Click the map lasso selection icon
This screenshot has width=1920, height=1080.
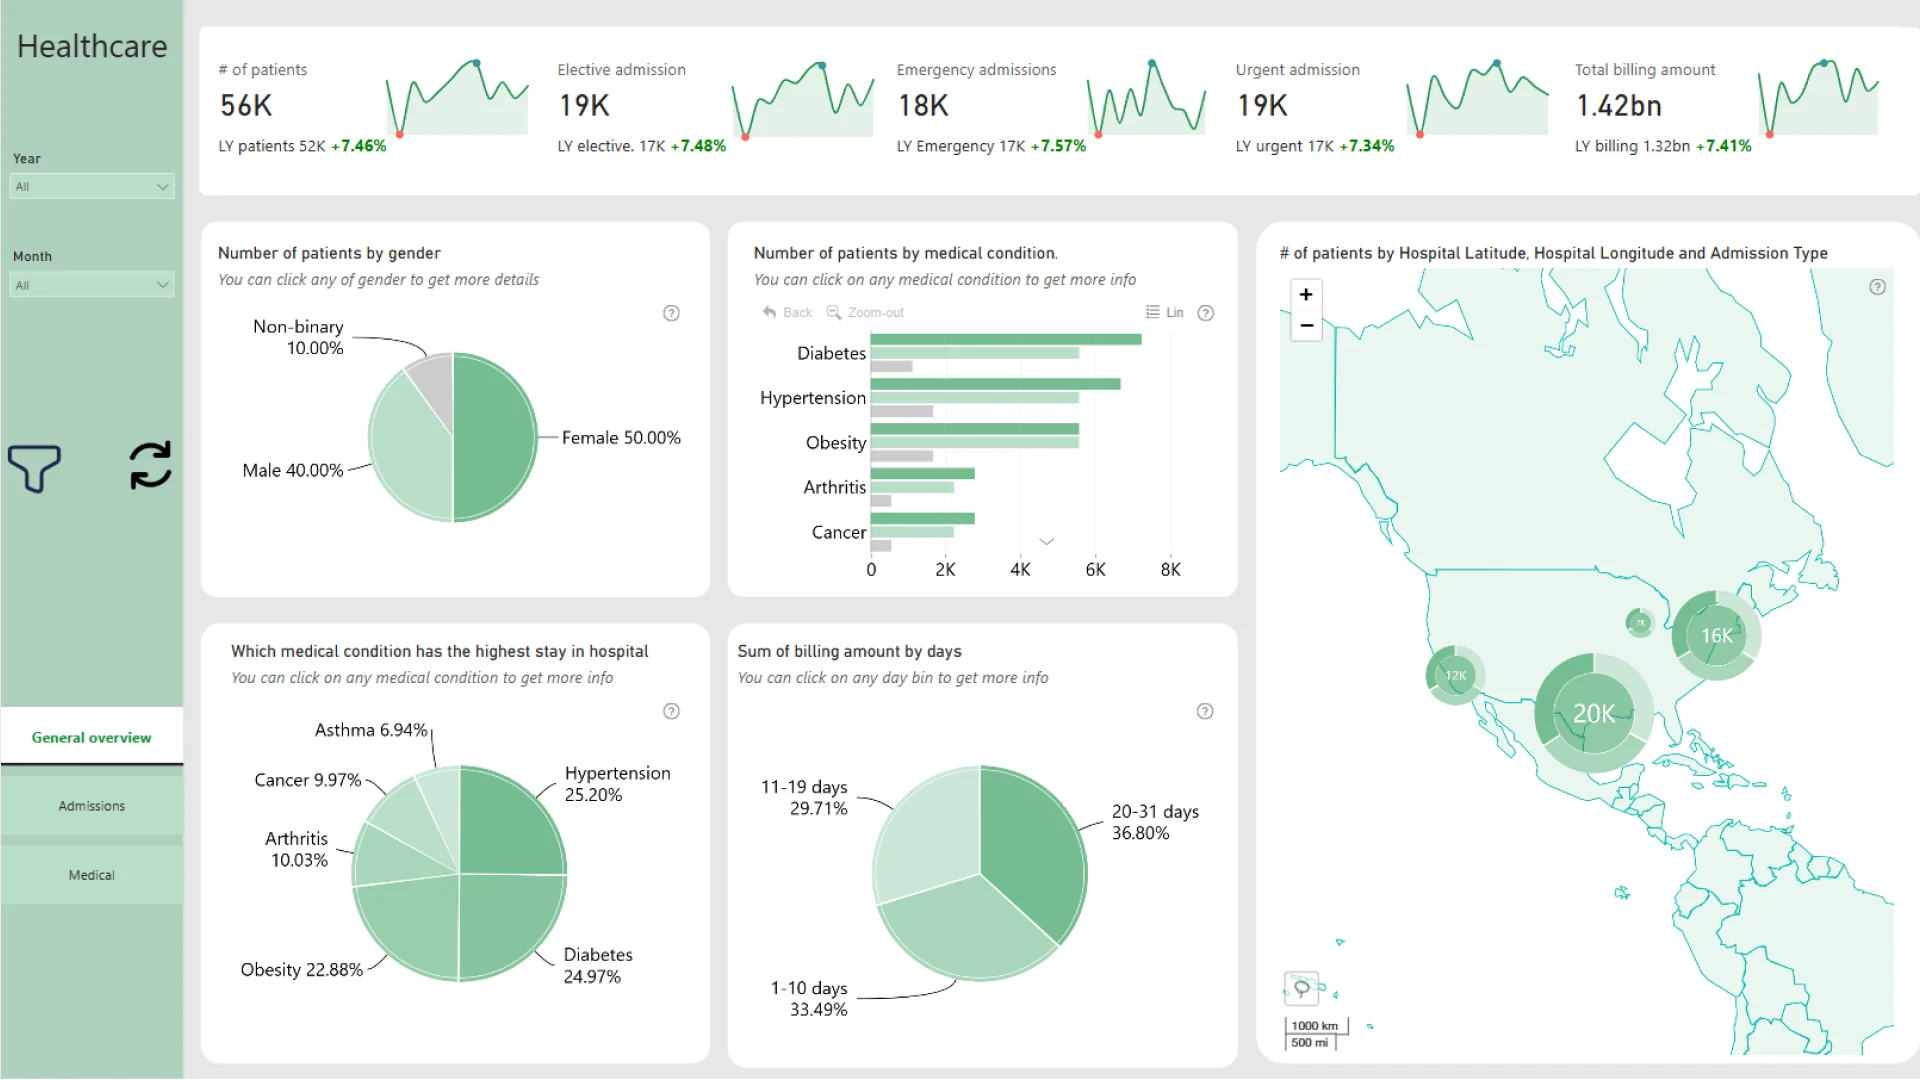click(1301, 988)
